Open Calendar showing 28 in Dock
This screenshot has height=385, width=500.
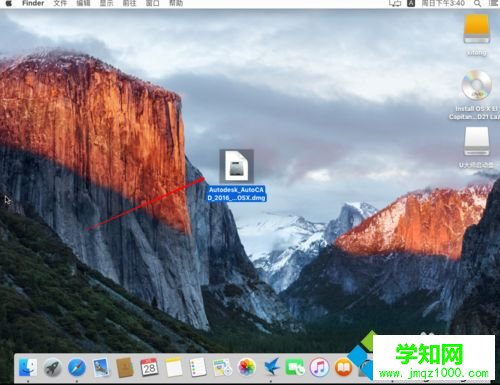click(149, 367)
